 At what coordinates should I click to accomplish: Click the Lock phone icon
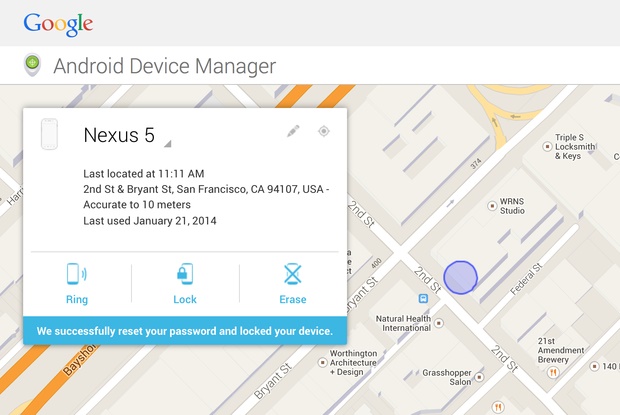click(185, 274)
